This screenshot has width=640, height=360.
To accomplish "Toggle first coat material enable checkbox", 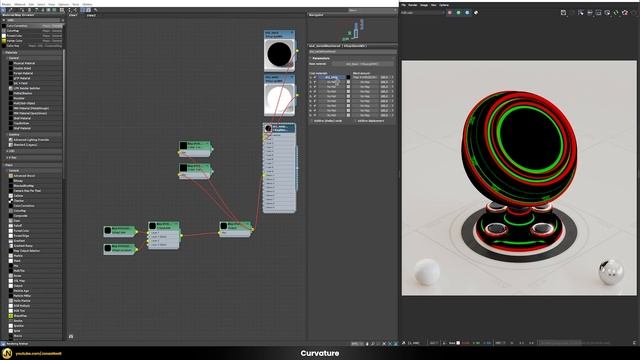I will 315,77.
